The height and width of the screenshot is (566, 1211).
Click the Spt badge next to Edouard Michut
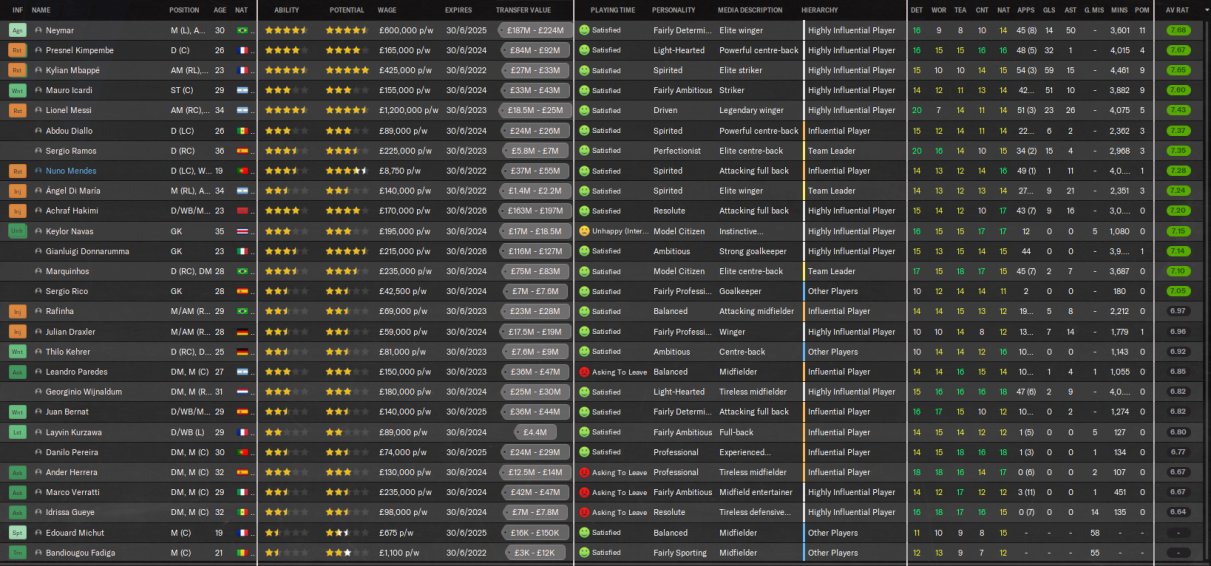point(17,533)
